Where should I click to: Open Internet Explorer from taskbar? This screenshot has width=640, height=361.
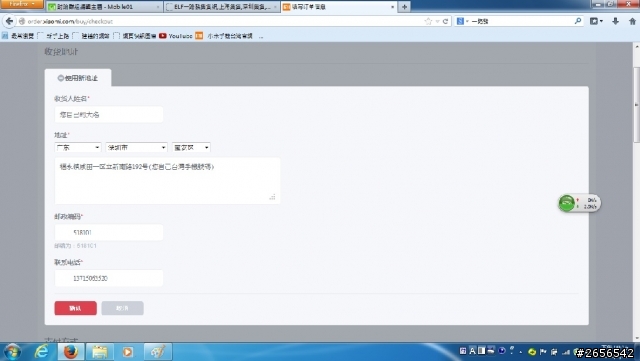42,352
